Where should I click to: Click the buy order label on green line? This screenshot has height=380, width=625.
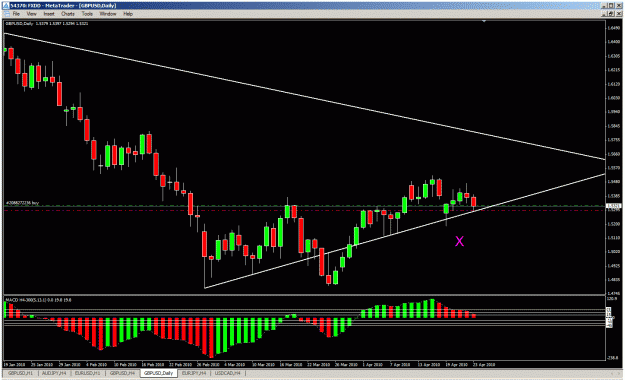(x=22, y=203)
